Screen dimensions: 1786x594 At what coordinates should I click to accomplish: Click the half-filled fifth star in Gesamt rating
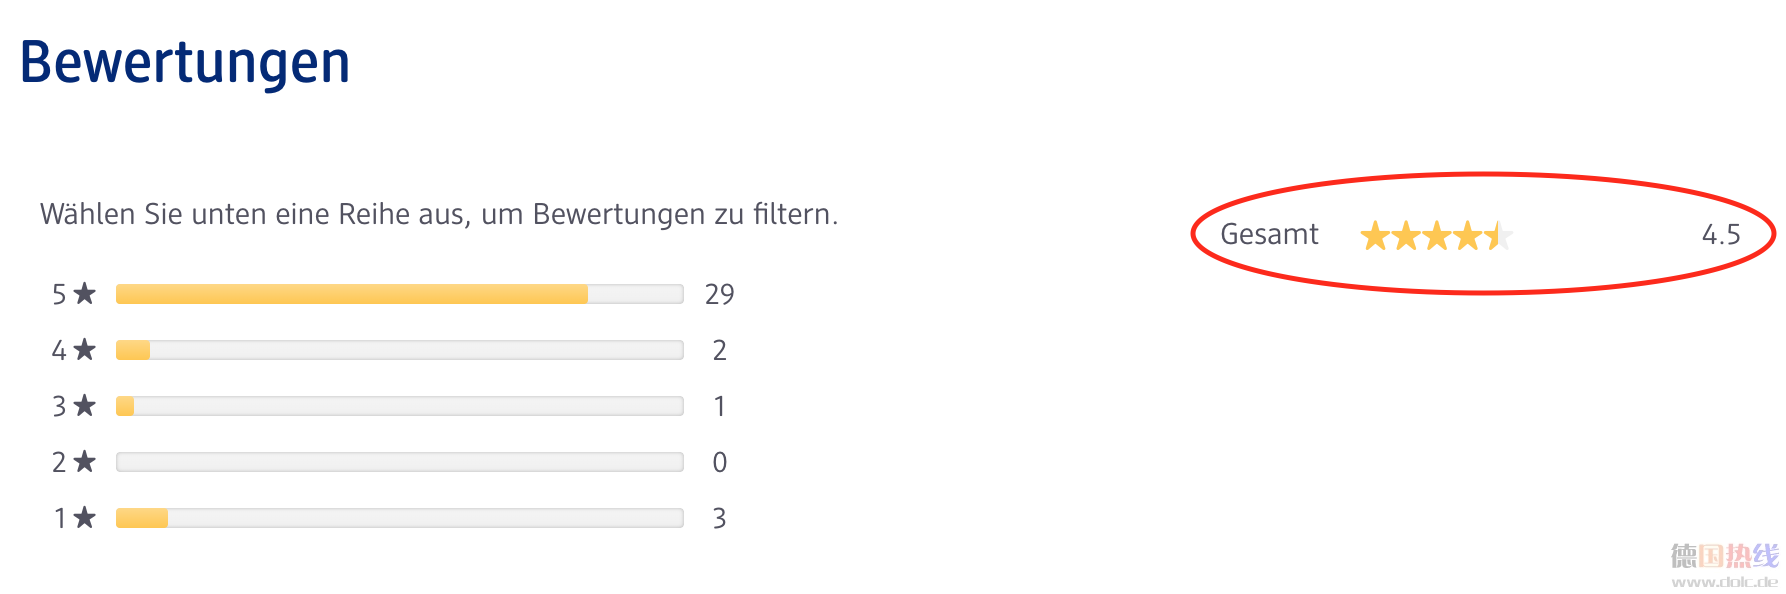[1499, 236]
